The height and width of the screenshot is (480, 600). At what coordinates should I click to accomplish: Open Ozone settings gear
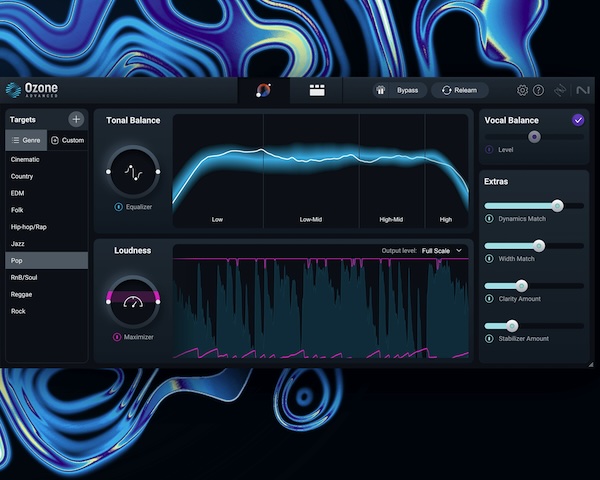pos(522,90)
